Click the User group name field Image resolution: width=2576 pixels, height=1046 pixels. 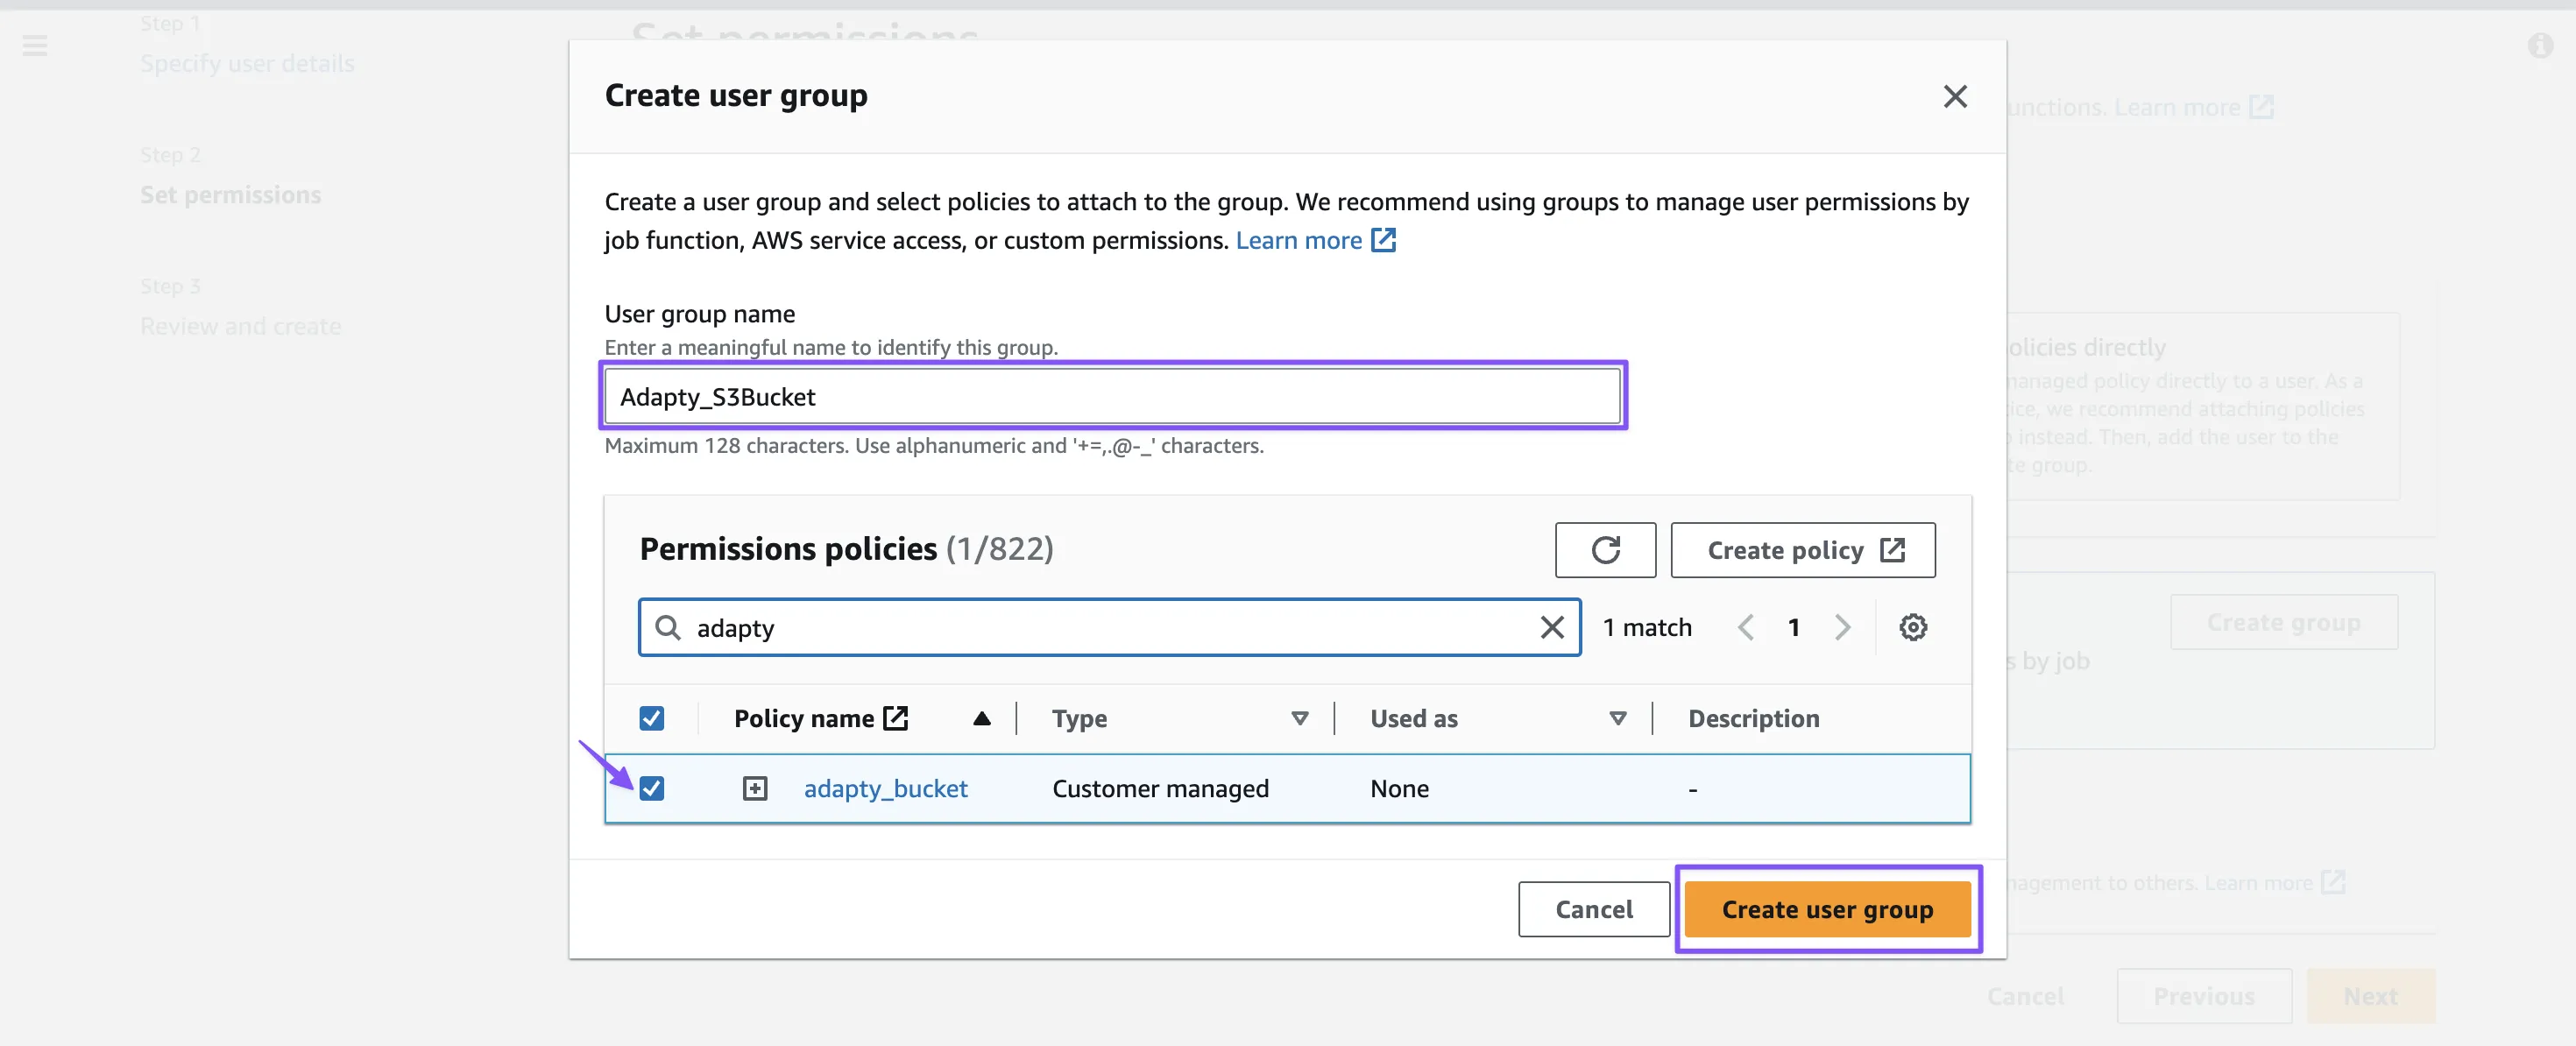[x=1112, y=396]
